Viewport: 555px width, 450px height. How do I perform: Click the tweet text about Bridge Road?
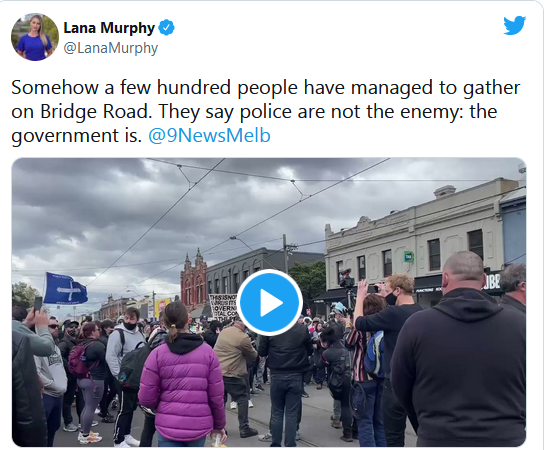(265, 112)
